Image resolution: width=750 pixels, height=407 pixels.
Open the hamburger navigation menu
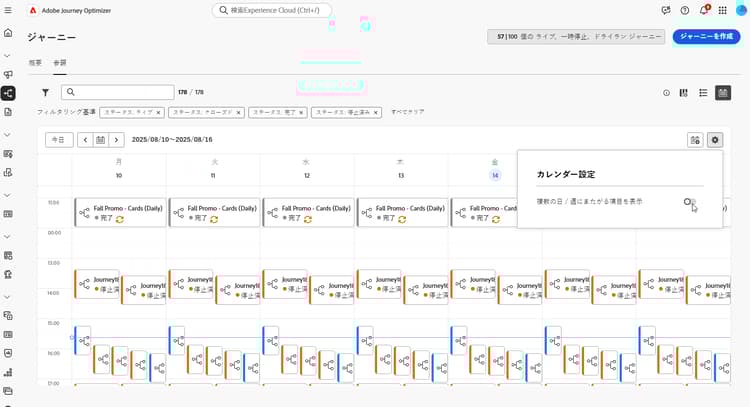(x=8, y=10)
